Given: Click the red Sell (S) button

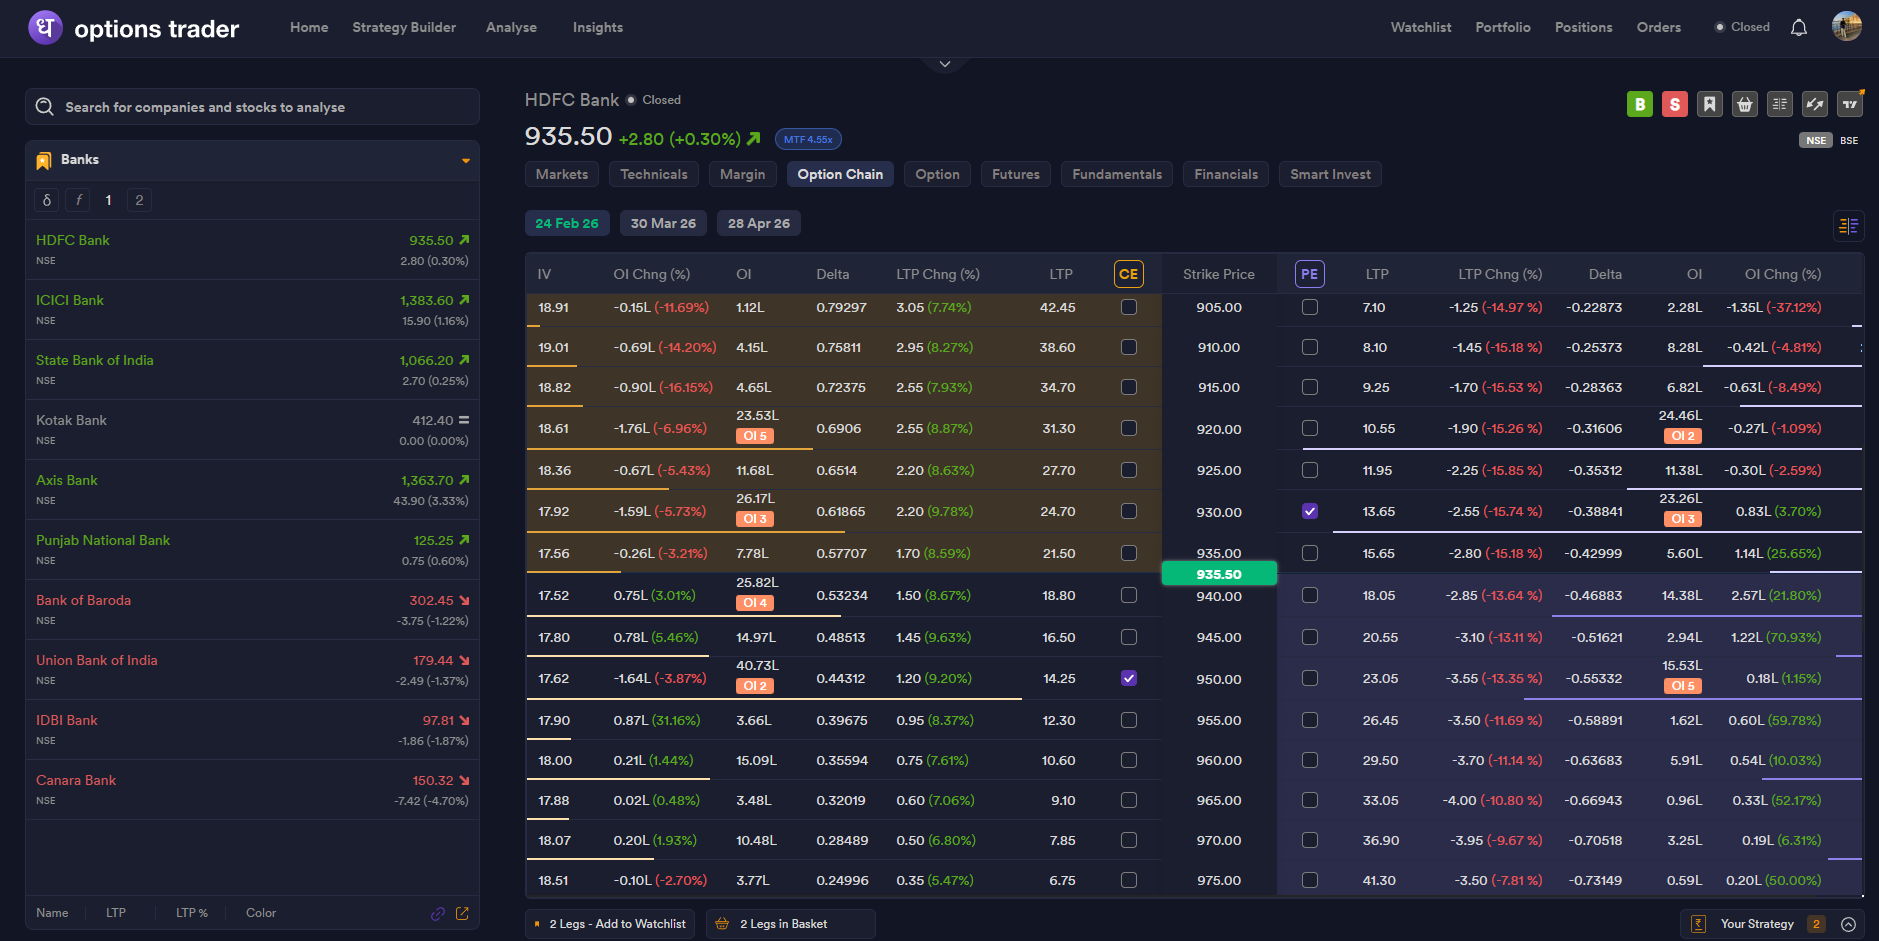Looking at the screenshot, I should click(x=1674, y=104).
